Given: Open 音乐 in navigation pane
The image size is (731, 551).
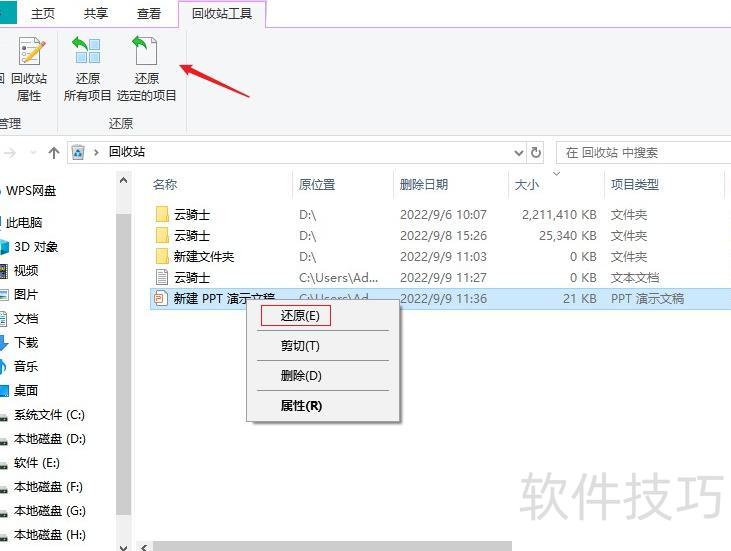Looking at the screenshot, I should point(26,366).
